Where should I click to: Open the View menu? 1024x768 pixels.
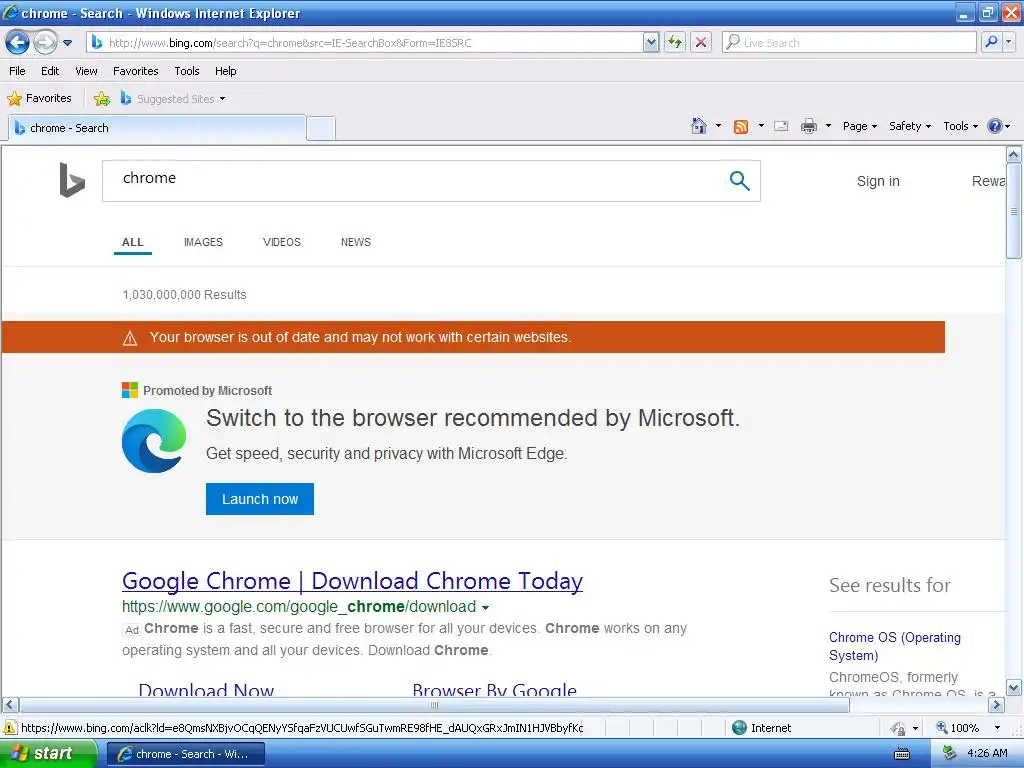(x=86, y=71)
